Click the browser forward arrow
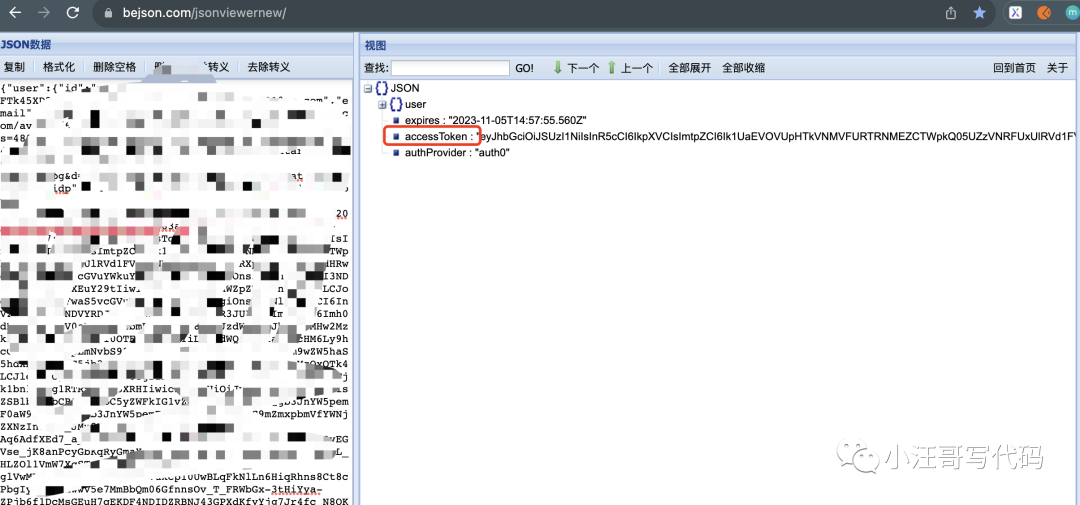The height and width of the screenshot is (505, 1080). (x=43, y=13)
